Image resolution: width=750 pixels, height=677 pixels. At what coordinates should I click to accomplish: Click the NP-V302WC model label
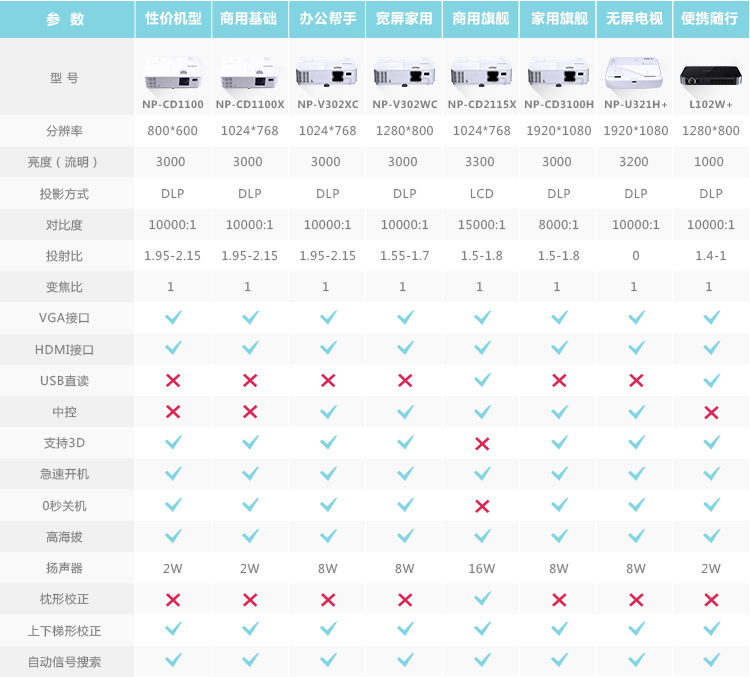point(405,103)
